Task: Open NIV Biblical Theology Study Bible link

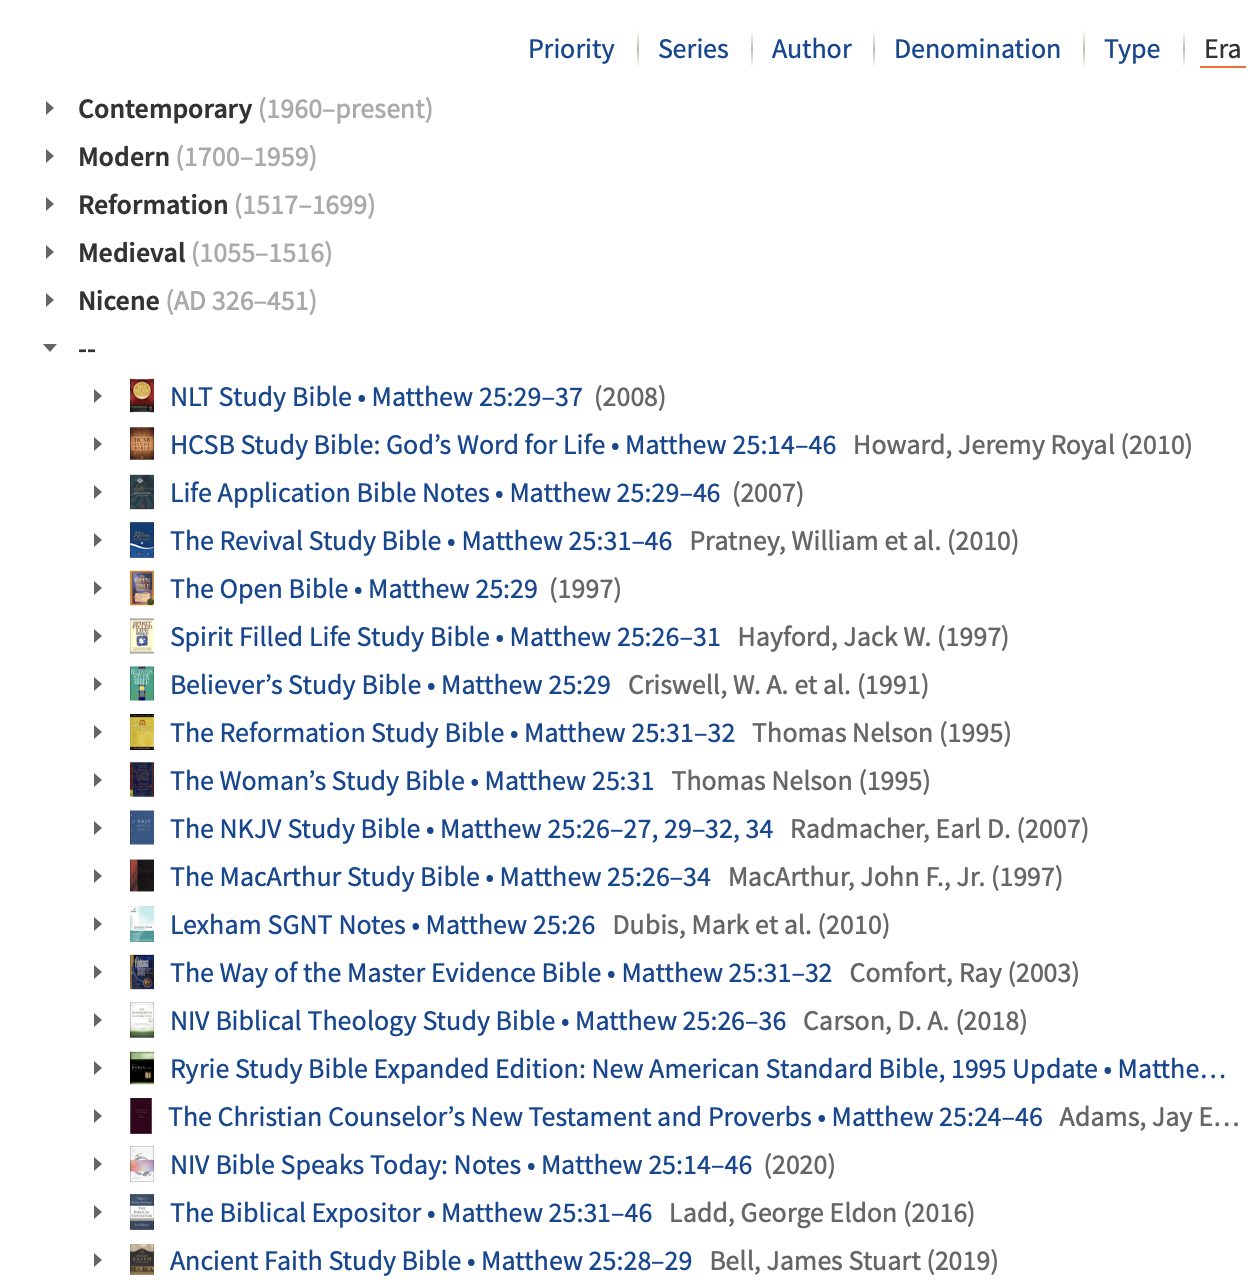Action: pyautogui.click(x=478, y=1021)
